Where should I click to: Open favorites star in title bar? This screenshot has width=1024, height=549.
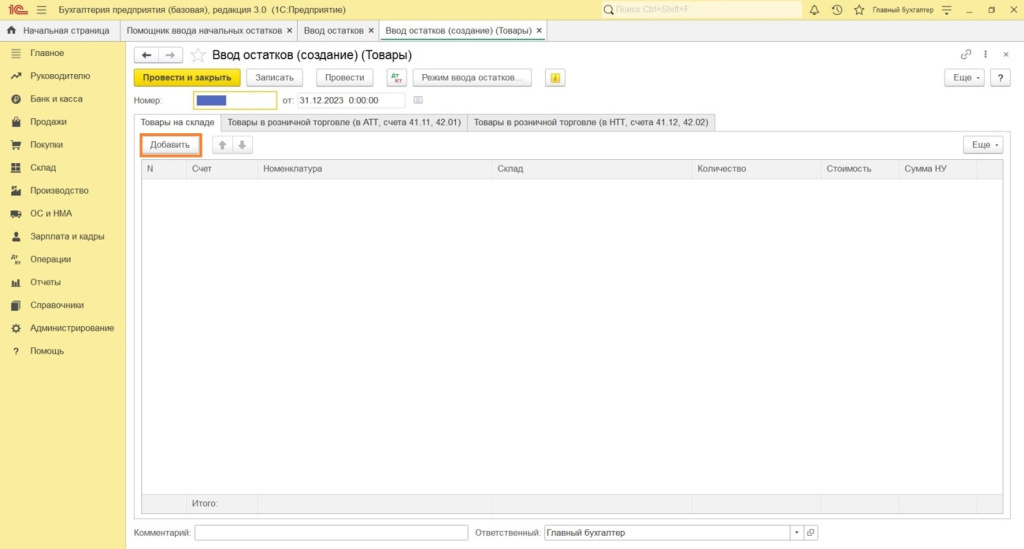pyautogui.click(x=858, y=10)
